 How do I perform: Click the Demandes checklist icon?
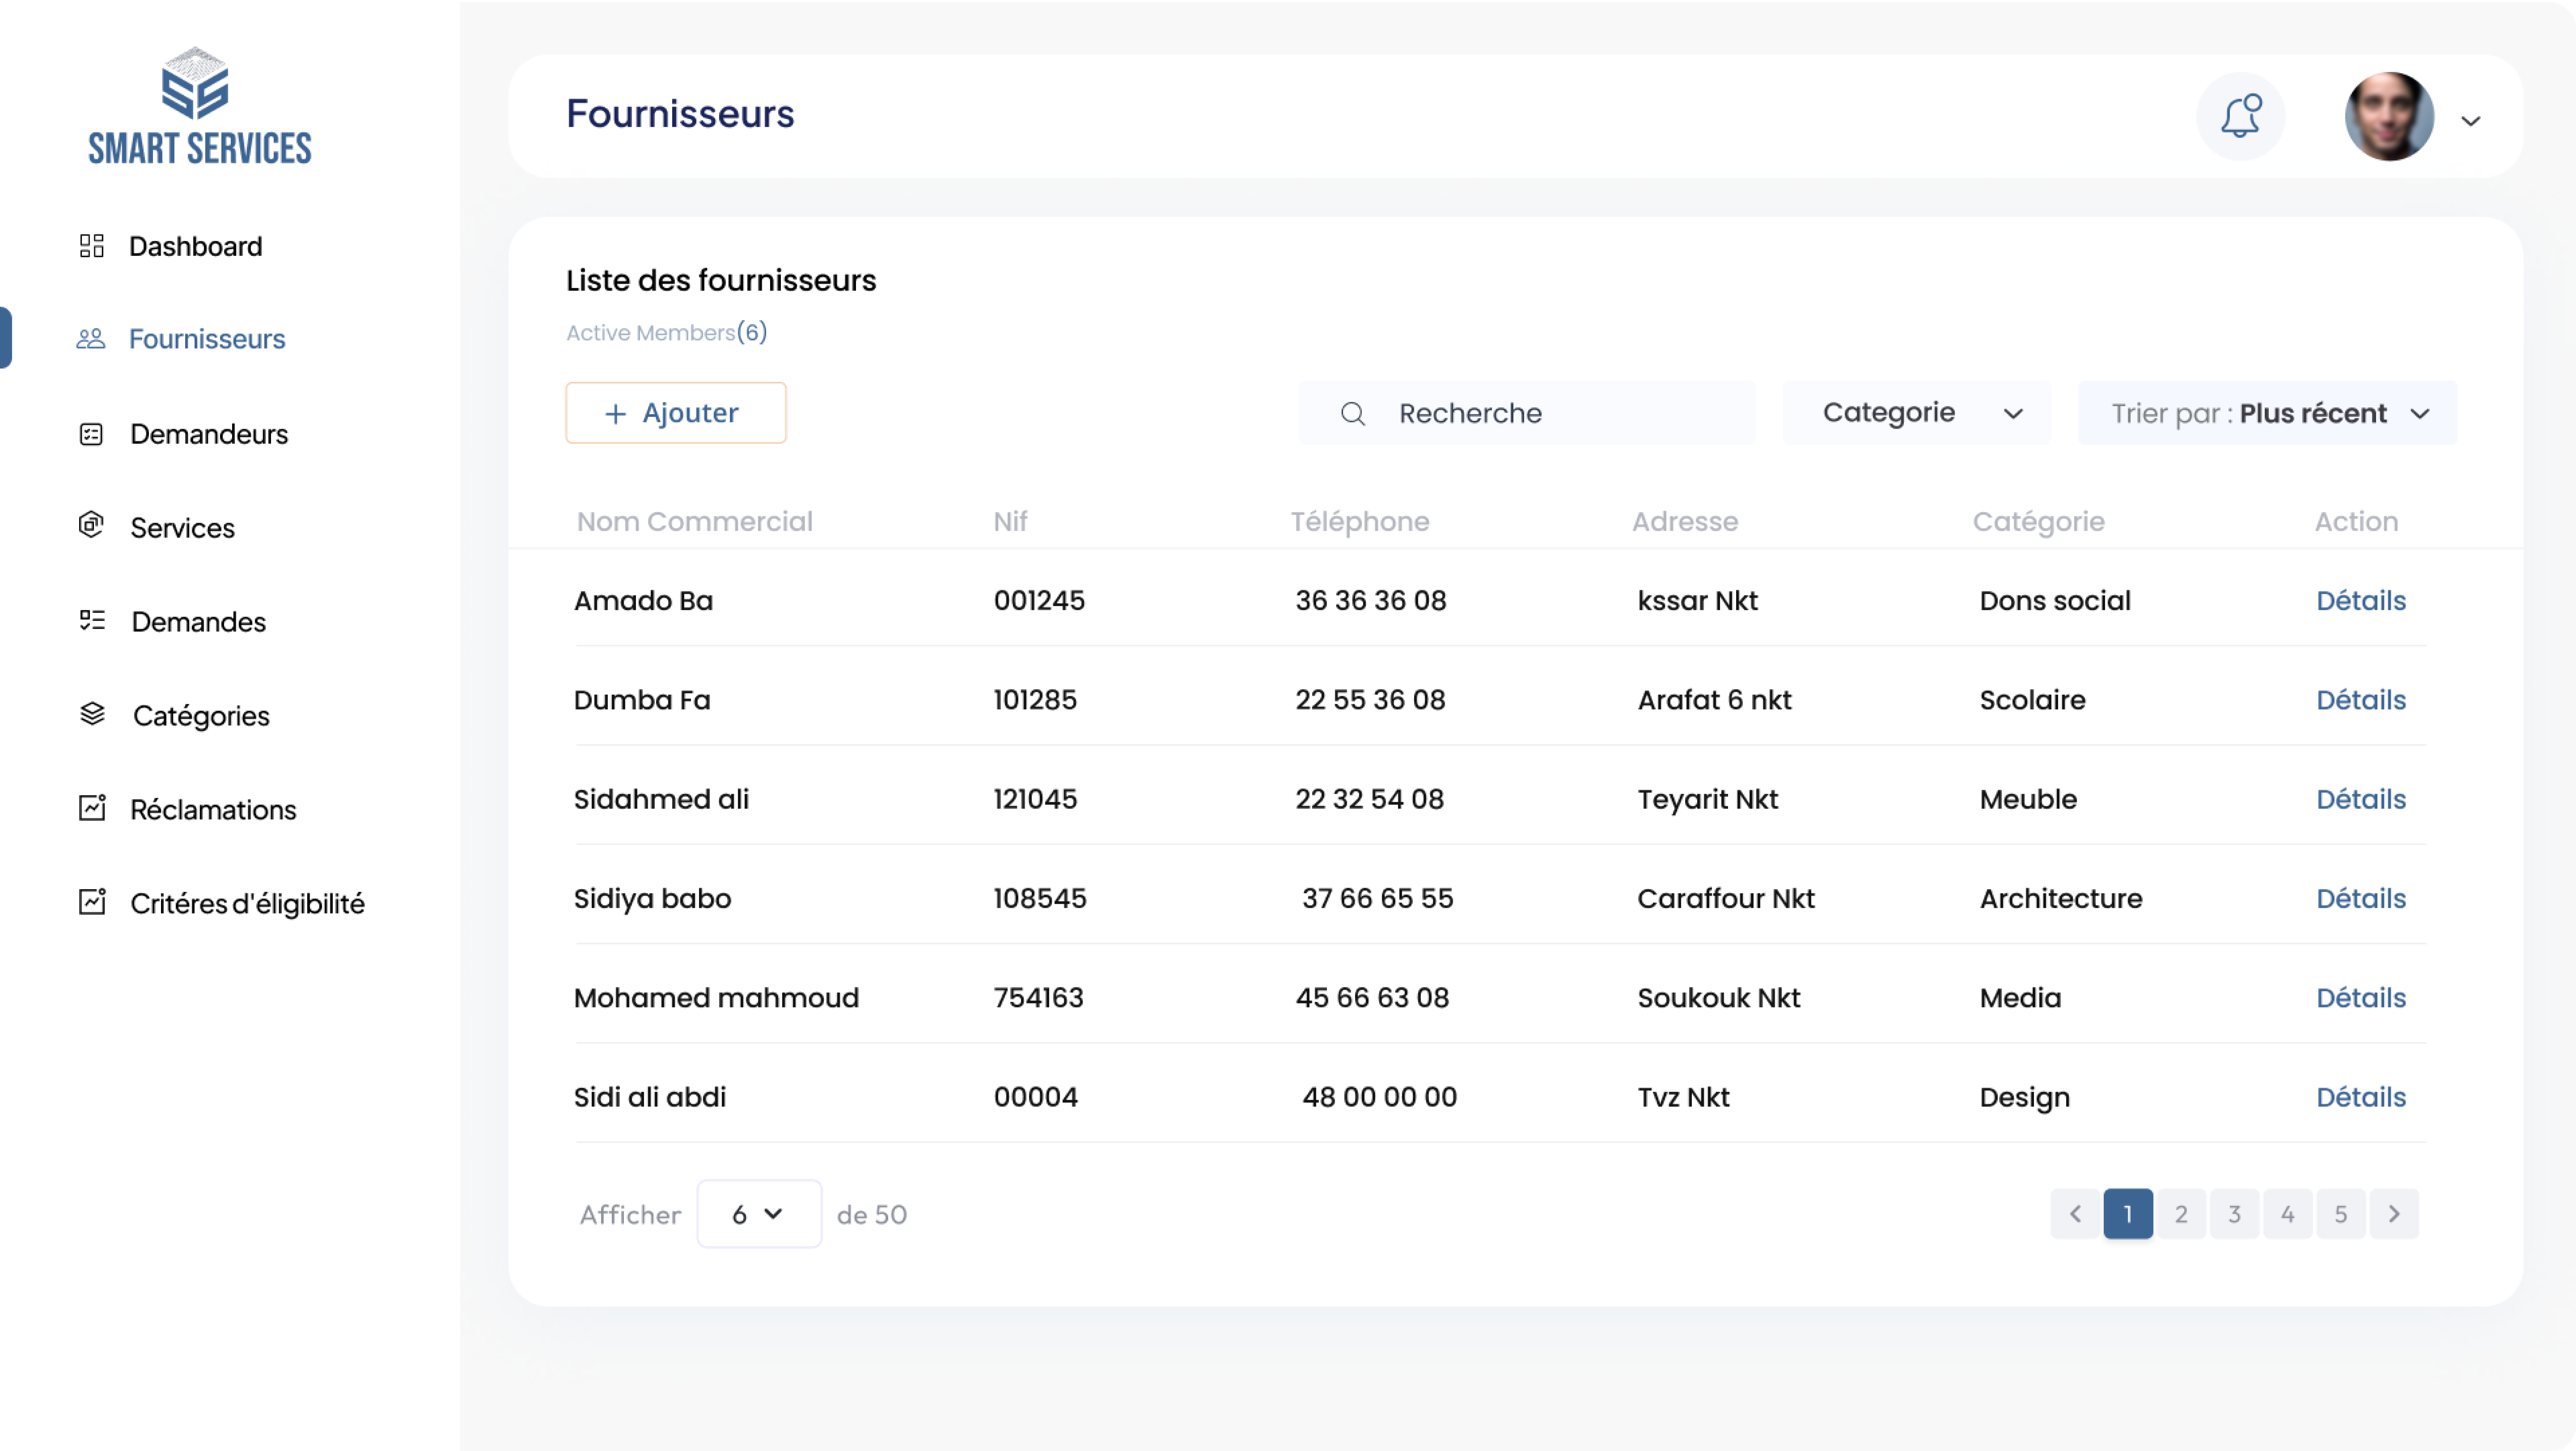click(x=92, y=620)
